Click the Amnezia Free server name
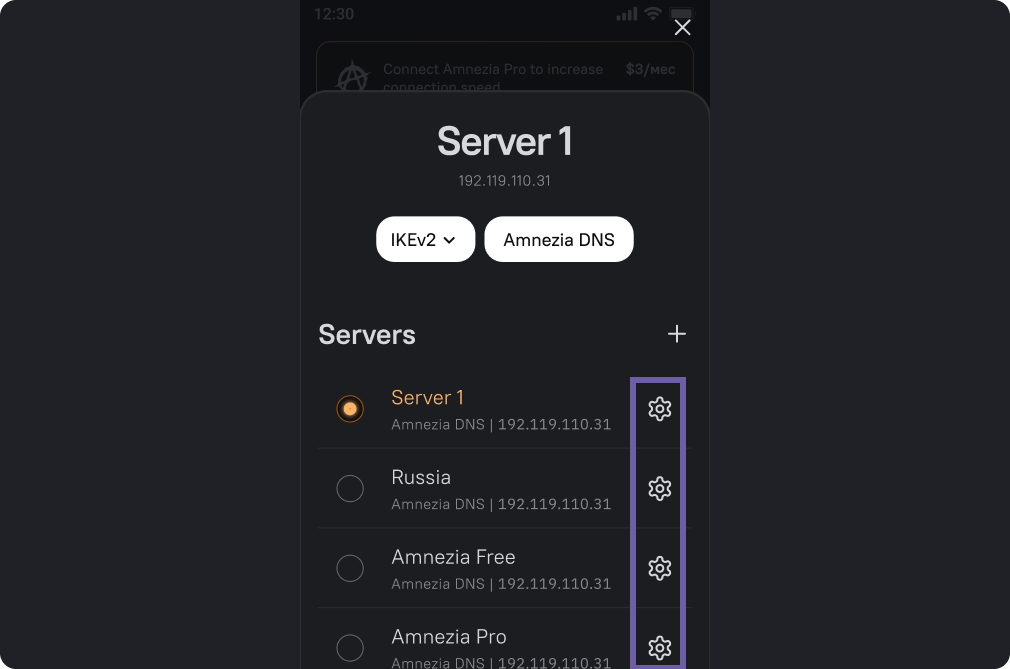 coord(453,557)
